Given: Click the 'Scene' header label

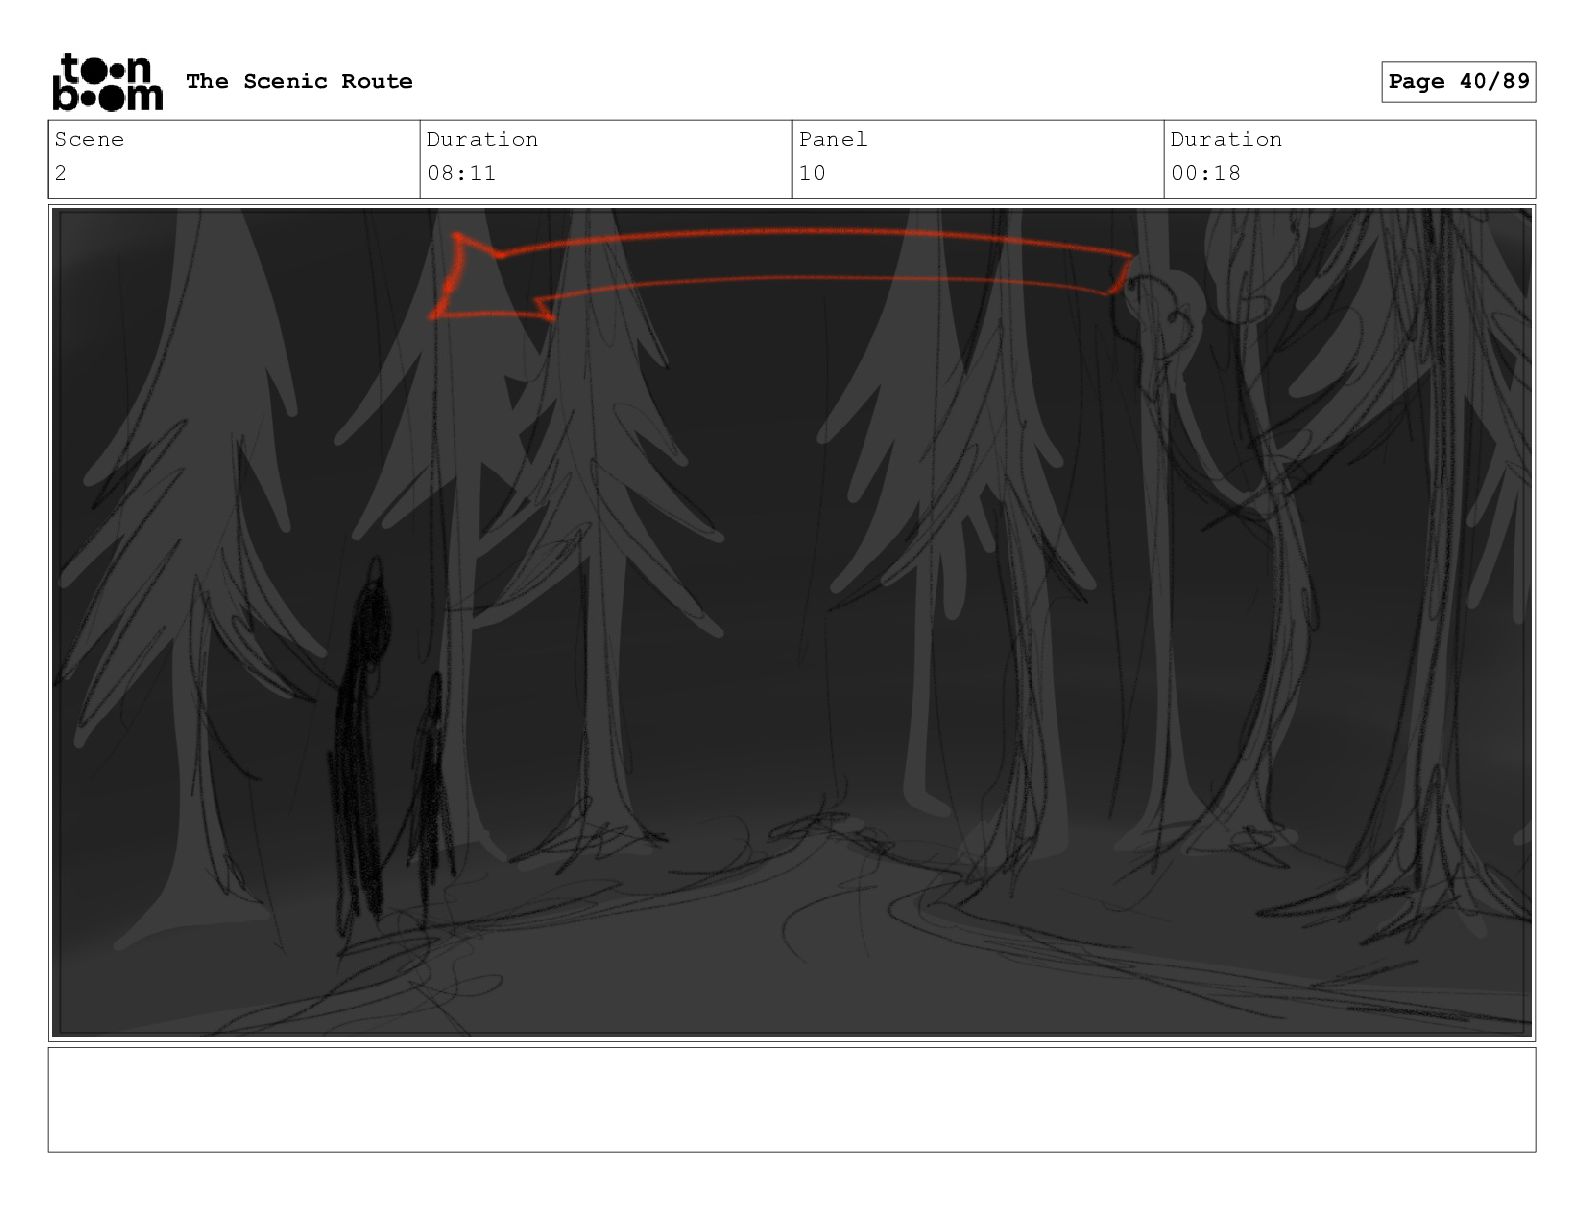Looking at the screenshot, I should coord(89,139).
